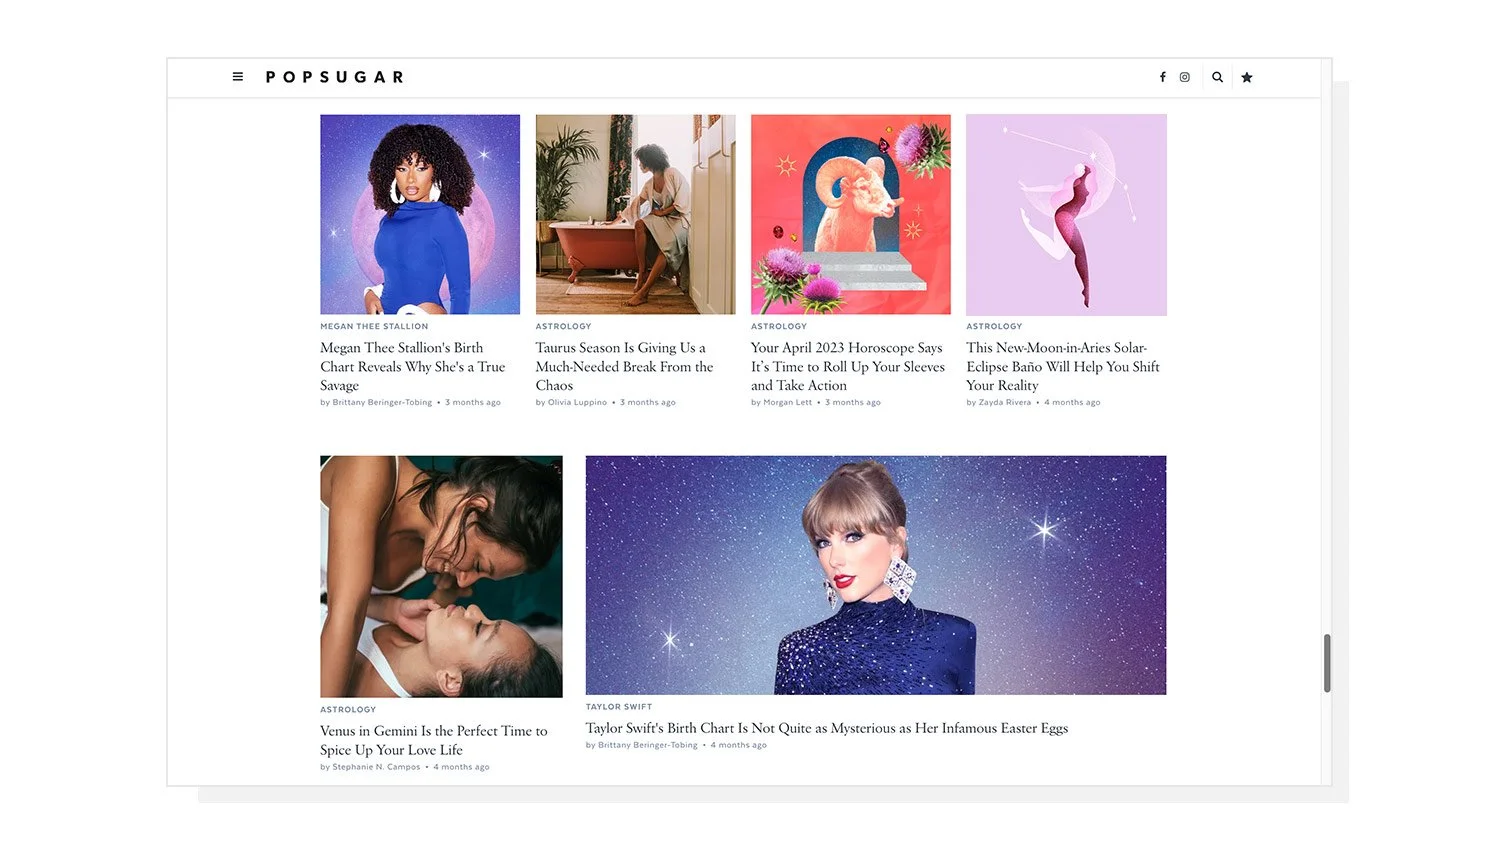This screenshot has width=1500, height=850.
Task: Click the star favorites icon
Action: coord(1247,77)
